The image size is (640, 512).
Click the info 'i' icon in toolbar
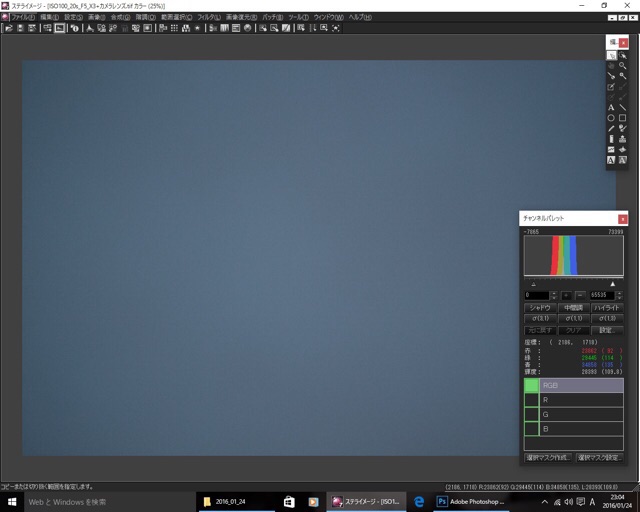coord(75,28)
